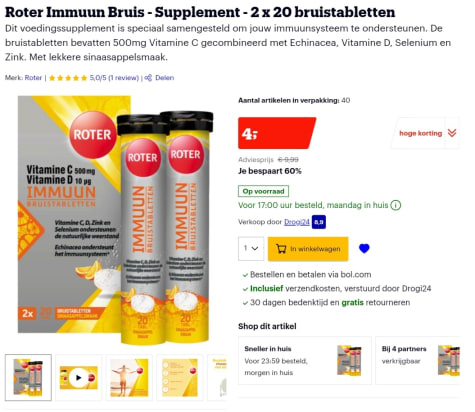Click the delivery info circle icon
The height and width of the screenshot is (412, 475).
396,205
